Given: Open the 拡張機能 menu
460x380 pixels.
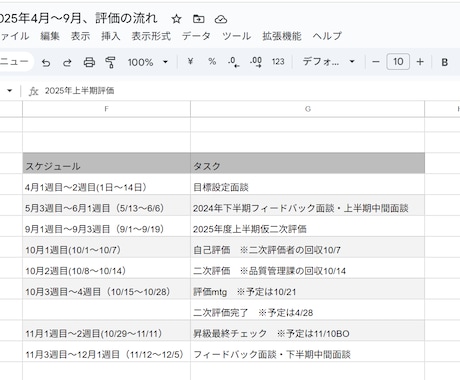Looking at the screenshot, I should [282, 36].
